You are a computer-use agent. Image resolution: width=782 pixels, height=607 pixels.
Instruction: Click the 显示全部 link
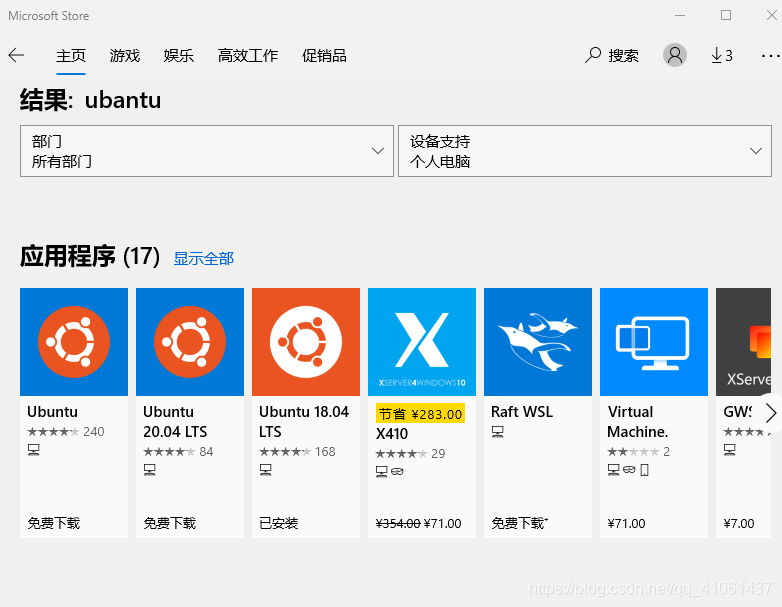203,258
